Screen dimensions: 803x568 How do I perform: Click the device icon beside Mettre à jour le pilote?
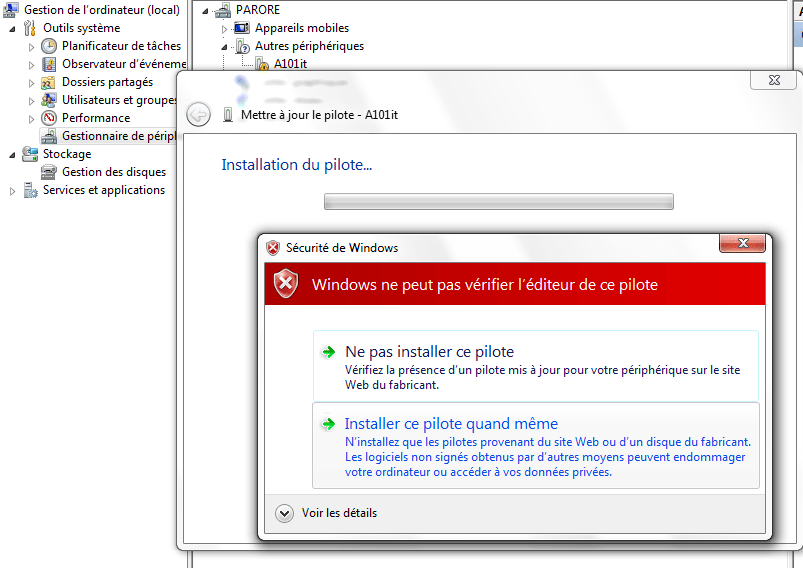228,115
